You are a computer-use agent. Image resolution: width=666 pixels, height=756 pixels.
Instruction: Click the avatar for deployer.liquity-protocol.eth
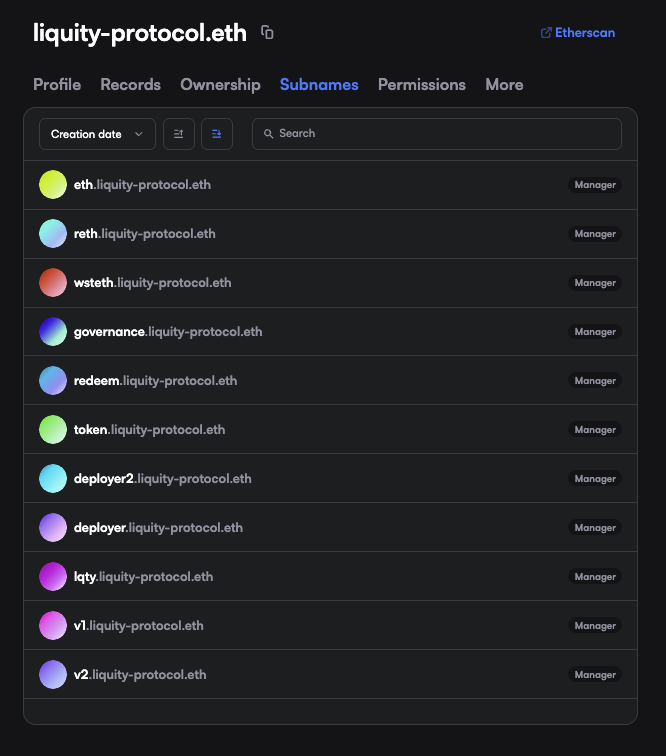click(x=53, y=527)
